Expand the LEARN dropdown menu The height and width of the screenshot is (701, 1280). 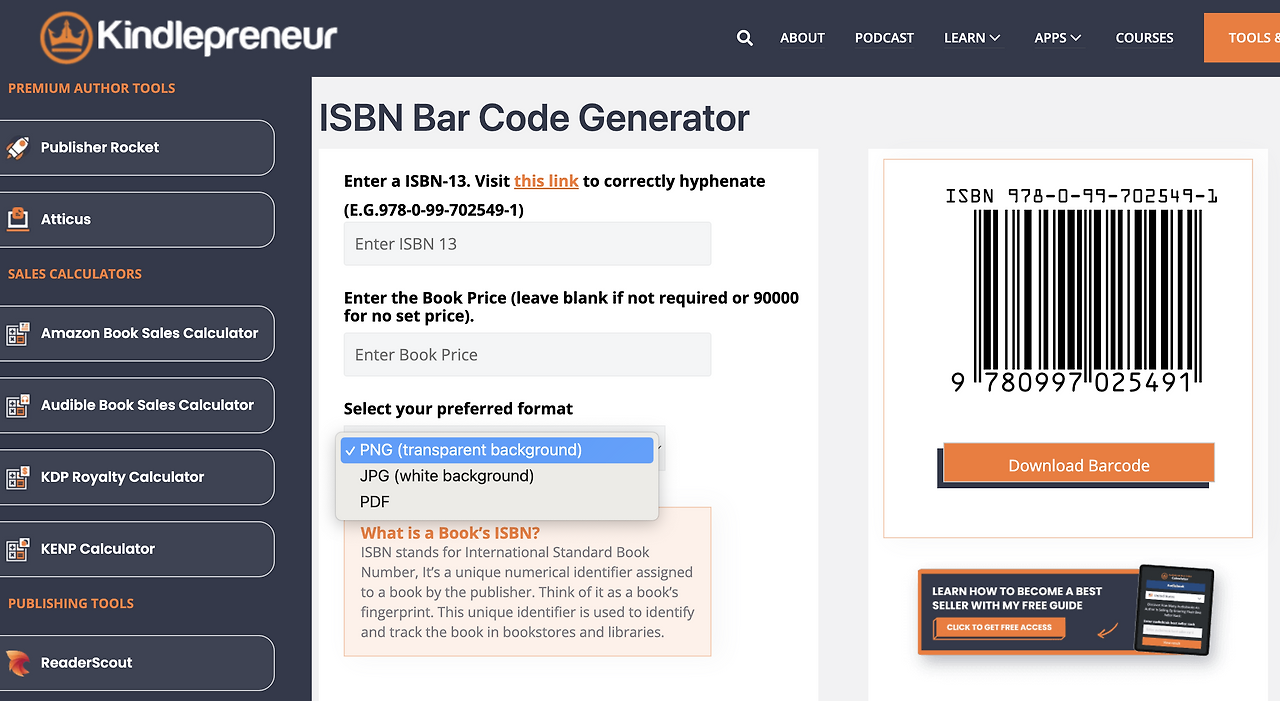click(972, 38)
